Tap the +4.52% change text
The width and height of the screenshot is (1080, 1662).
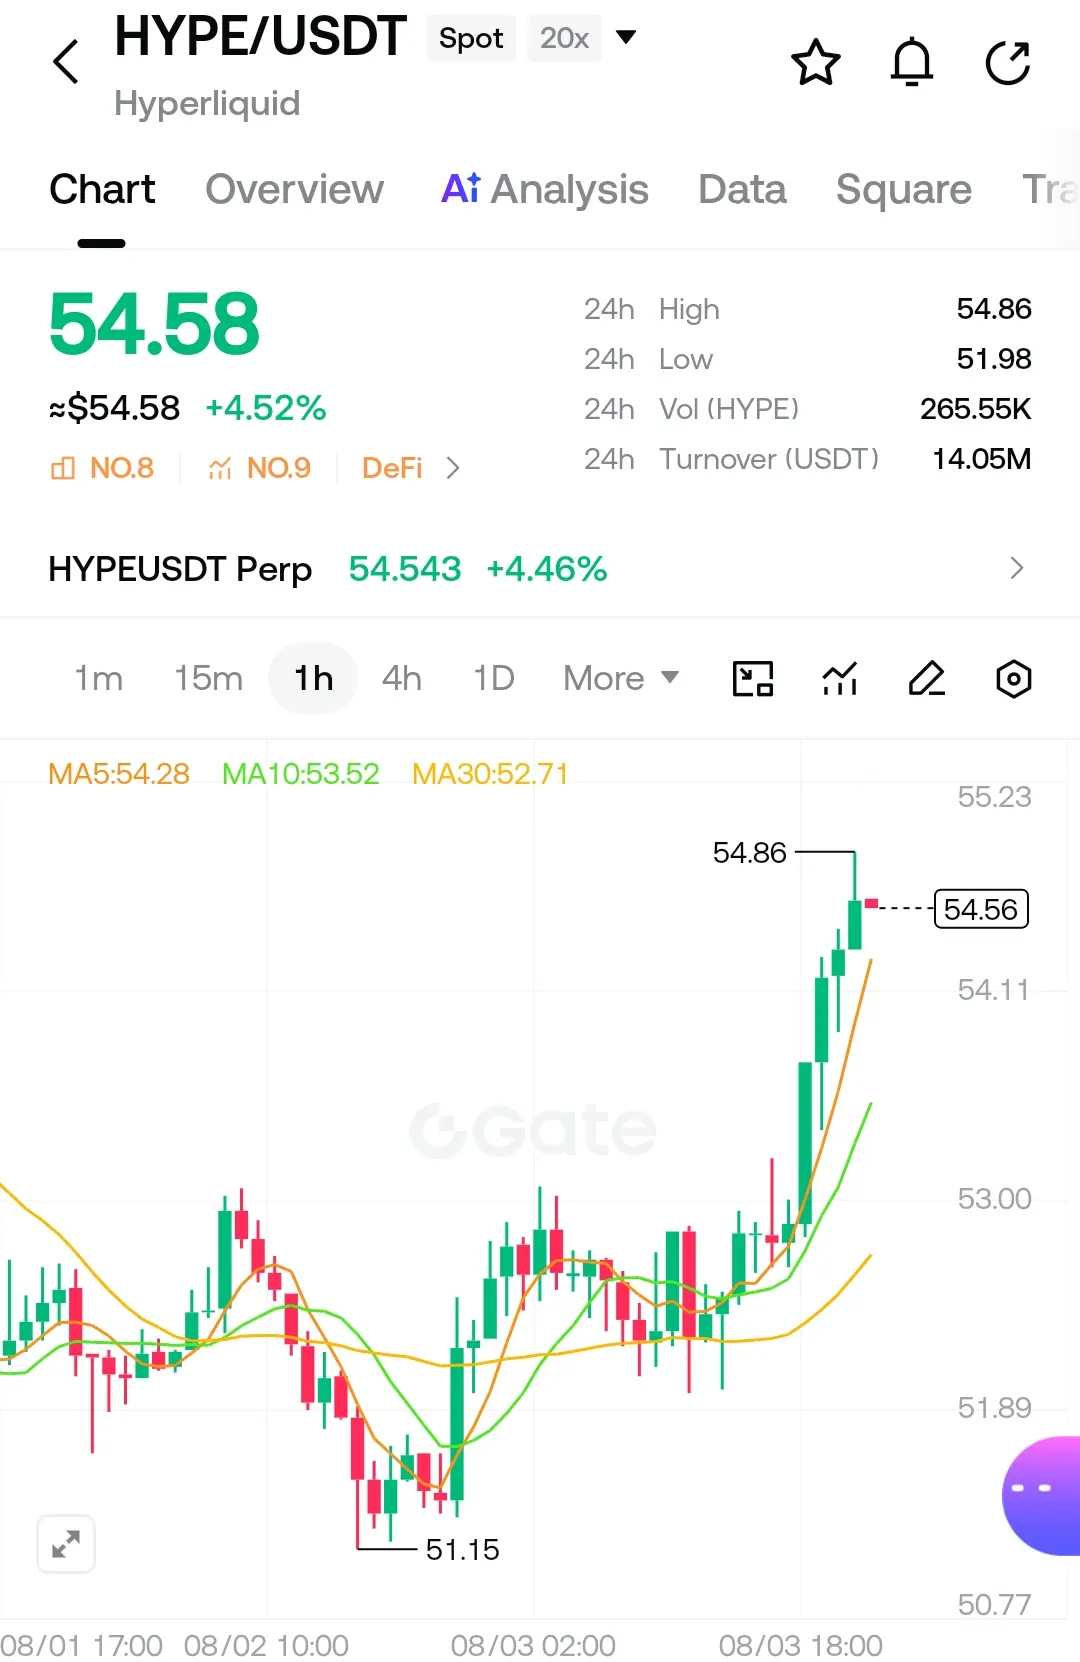pyautogui.click(x=266, y=408)
